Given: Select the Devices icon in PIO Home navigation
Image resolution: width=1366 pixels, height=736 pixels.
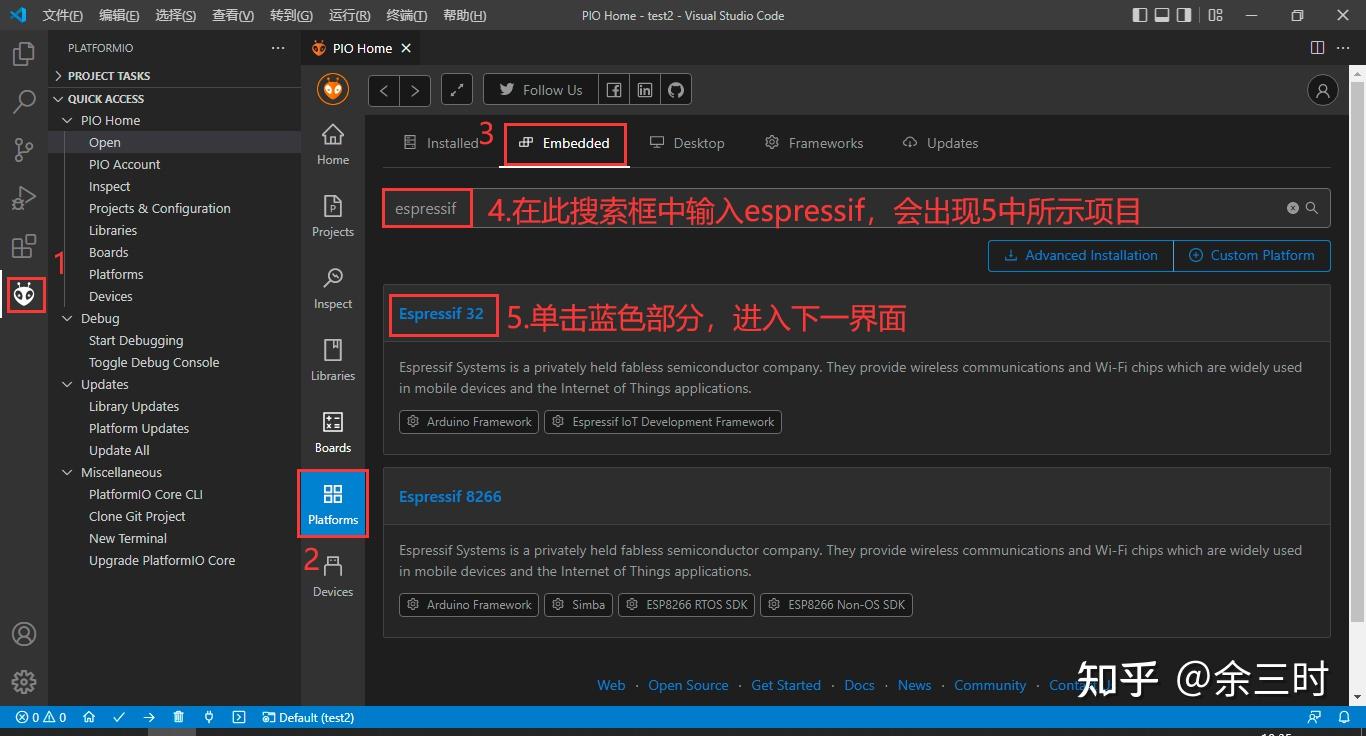Looking at the screenshot, I should pos(332,575).
